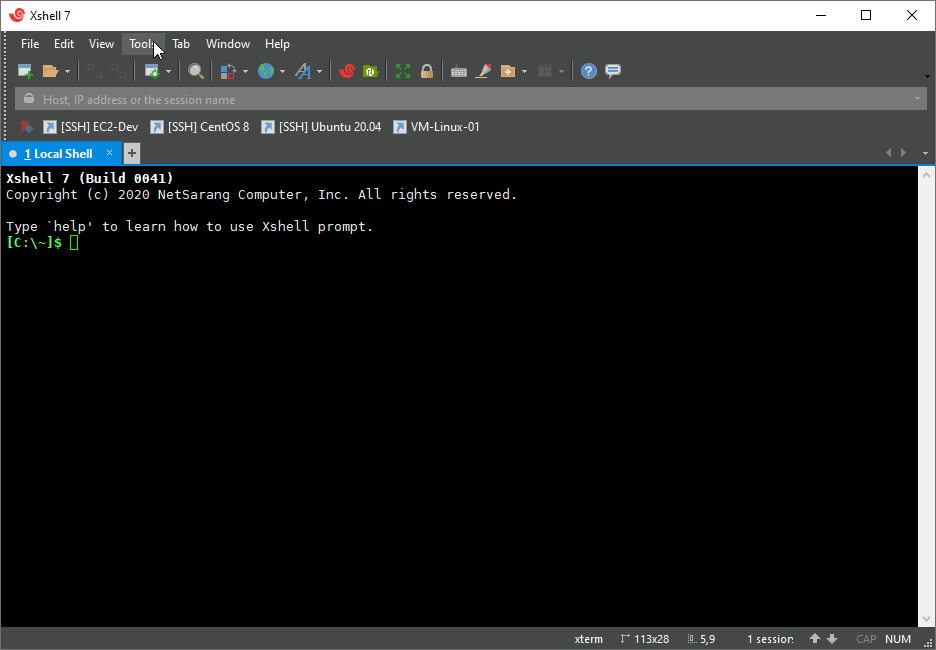Click the xterm terminal type in status bar
Viewport: 936px width, 650px height.
pyautogui.click(x=589, y=639)
